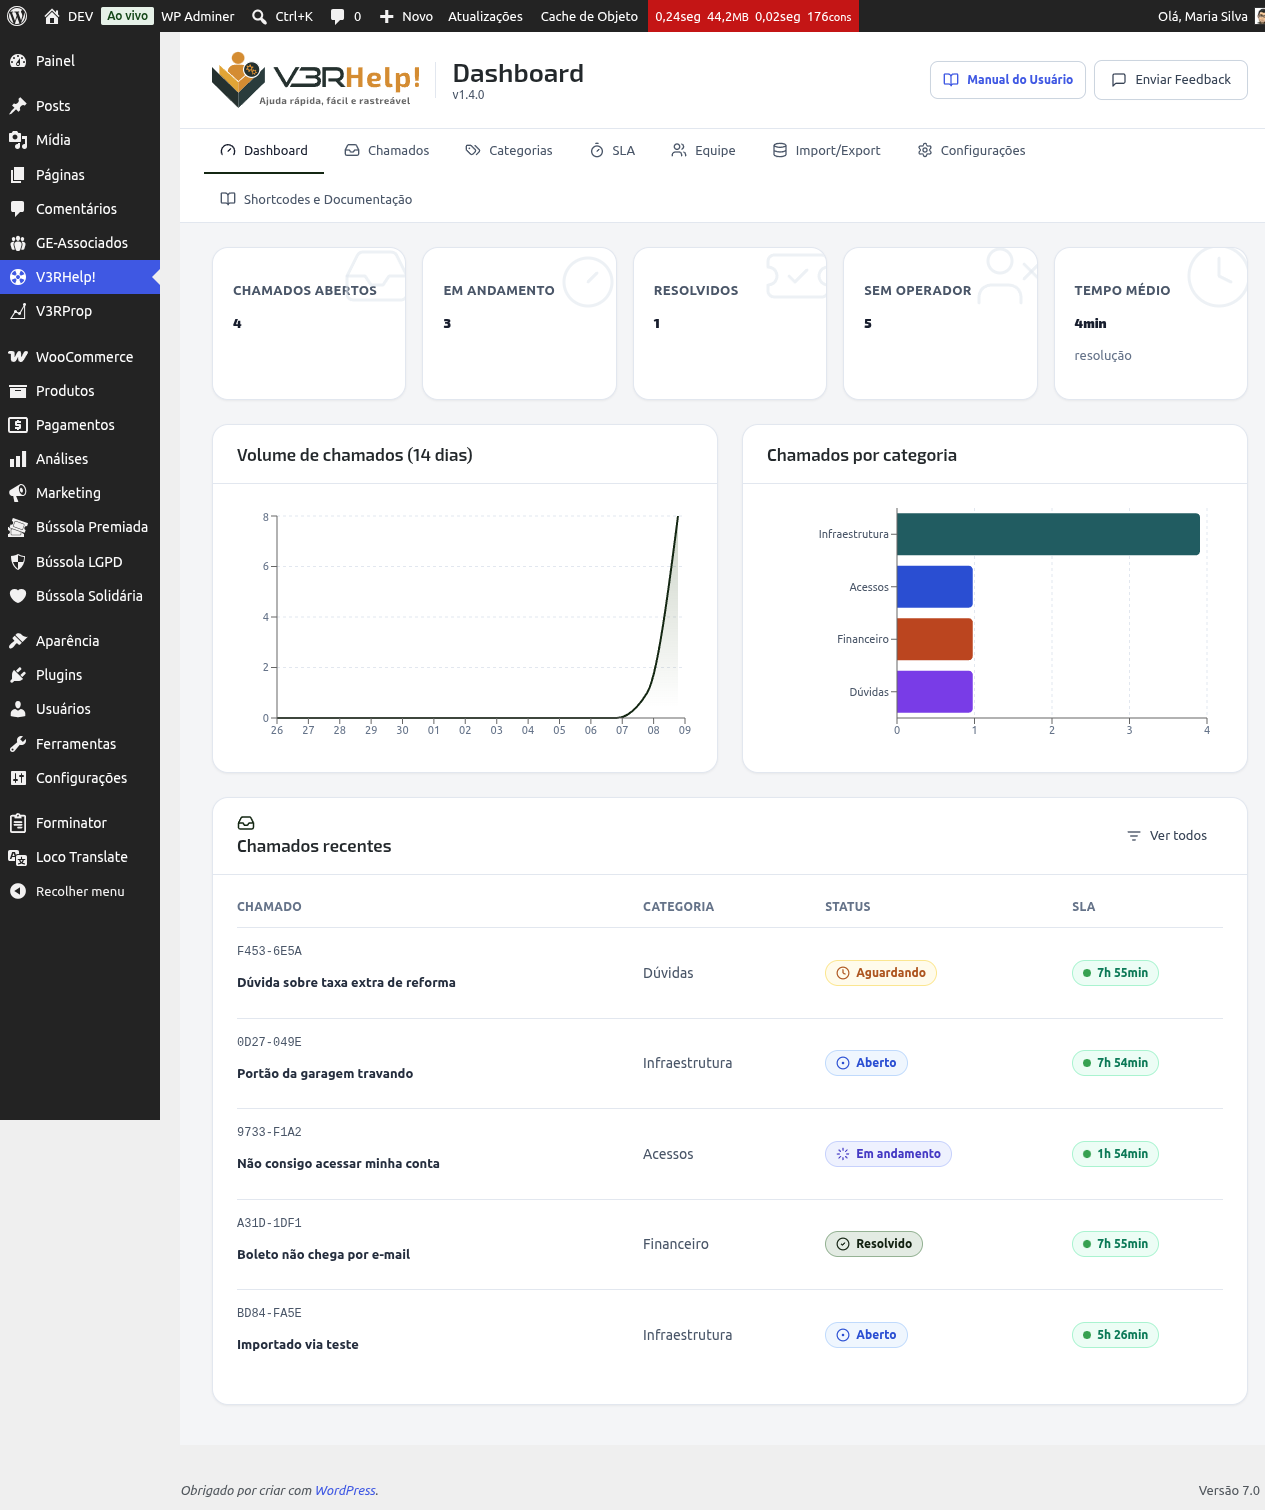Screen dimensions: 1265x1510
Task: Click the Bússola LGPD shield icon
Action: point(18,562)
